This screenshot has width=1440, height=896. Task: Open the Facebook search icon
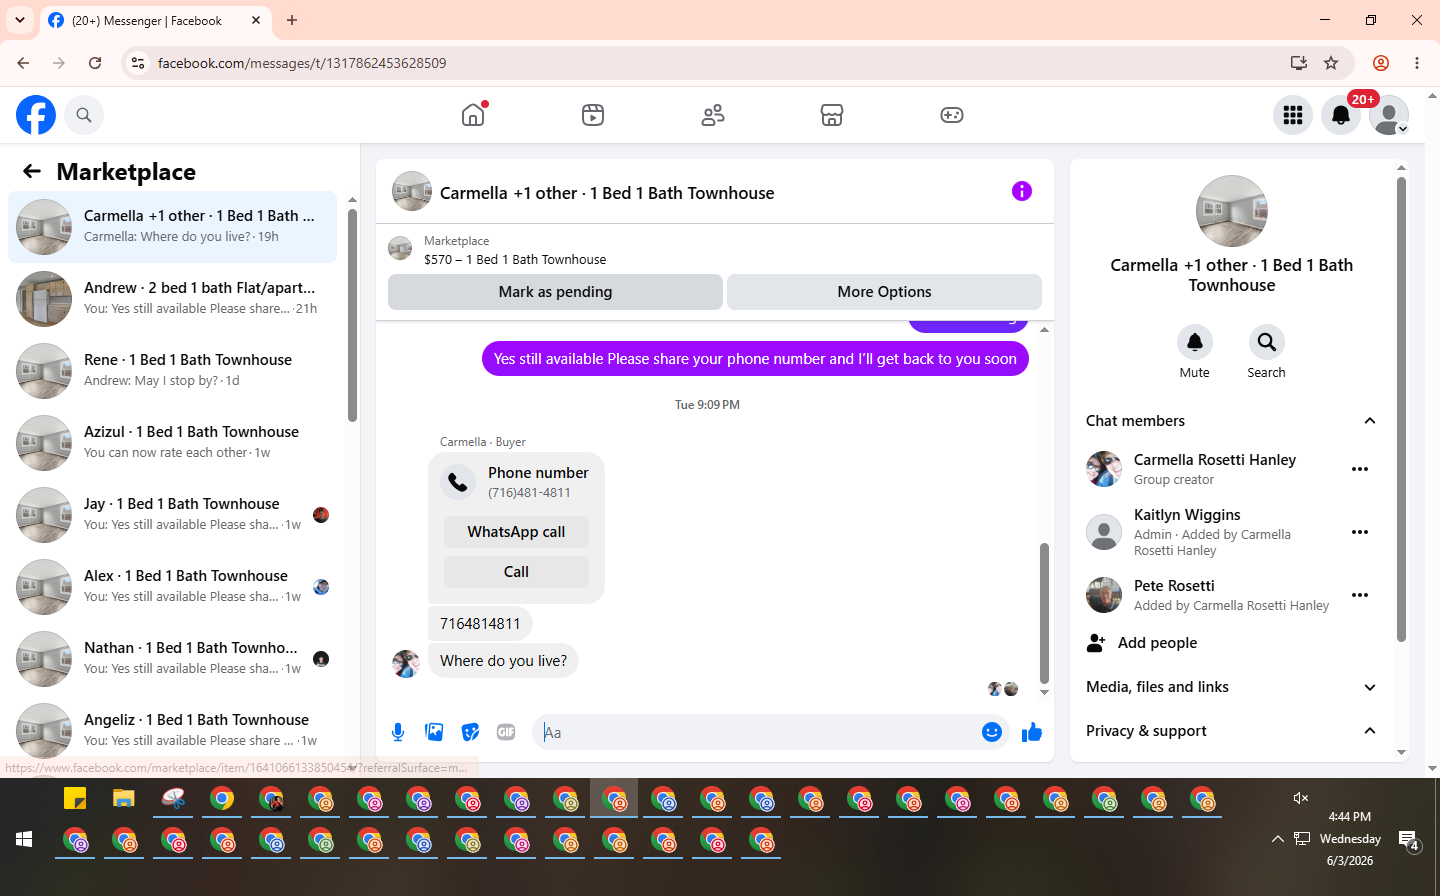point(84,115)
